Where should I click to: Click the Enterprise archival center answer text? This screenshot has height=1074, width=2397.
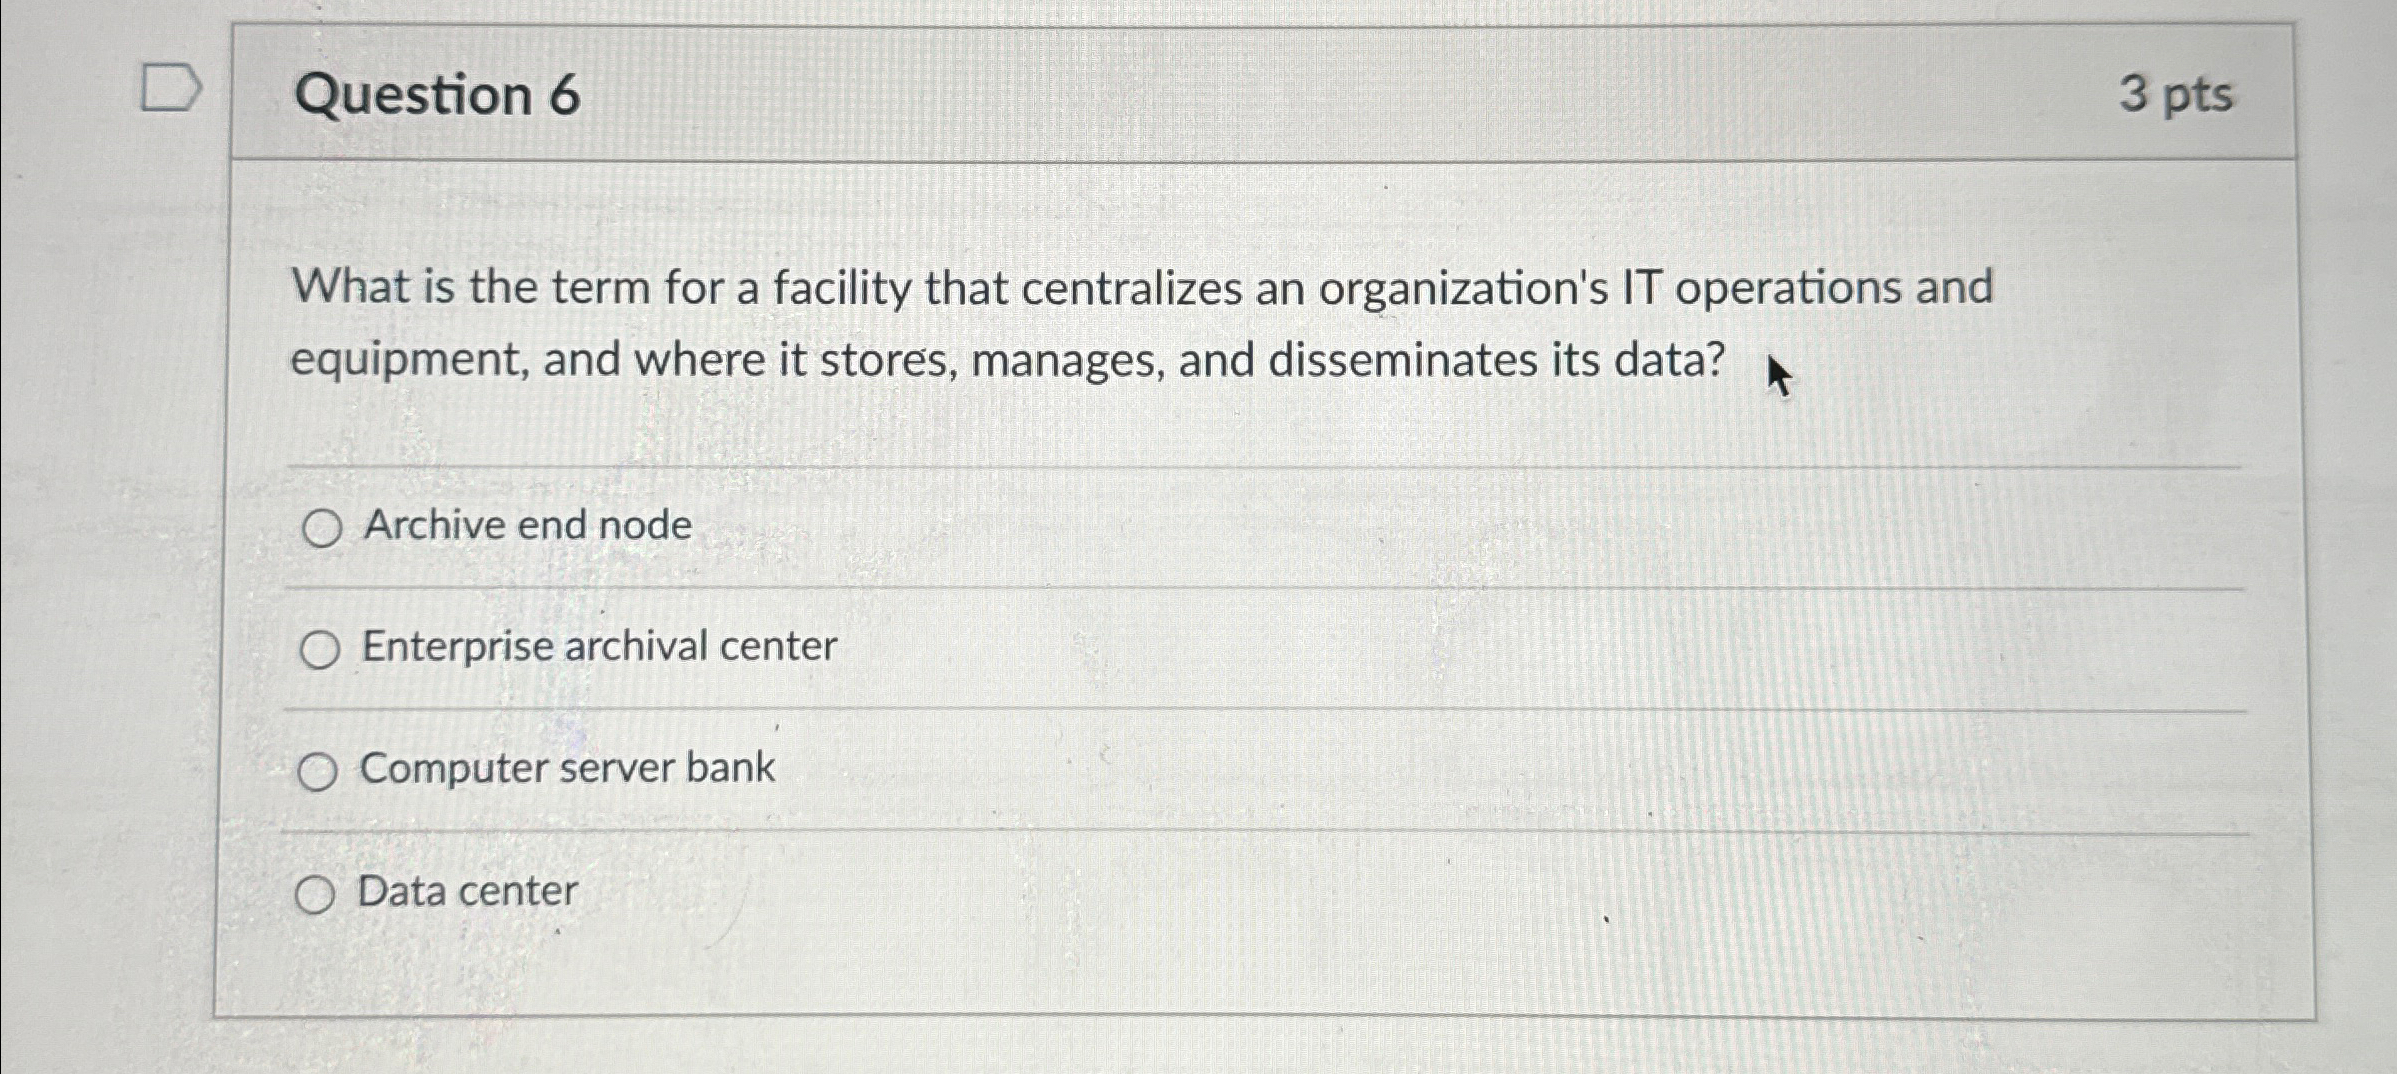point(598,646)
